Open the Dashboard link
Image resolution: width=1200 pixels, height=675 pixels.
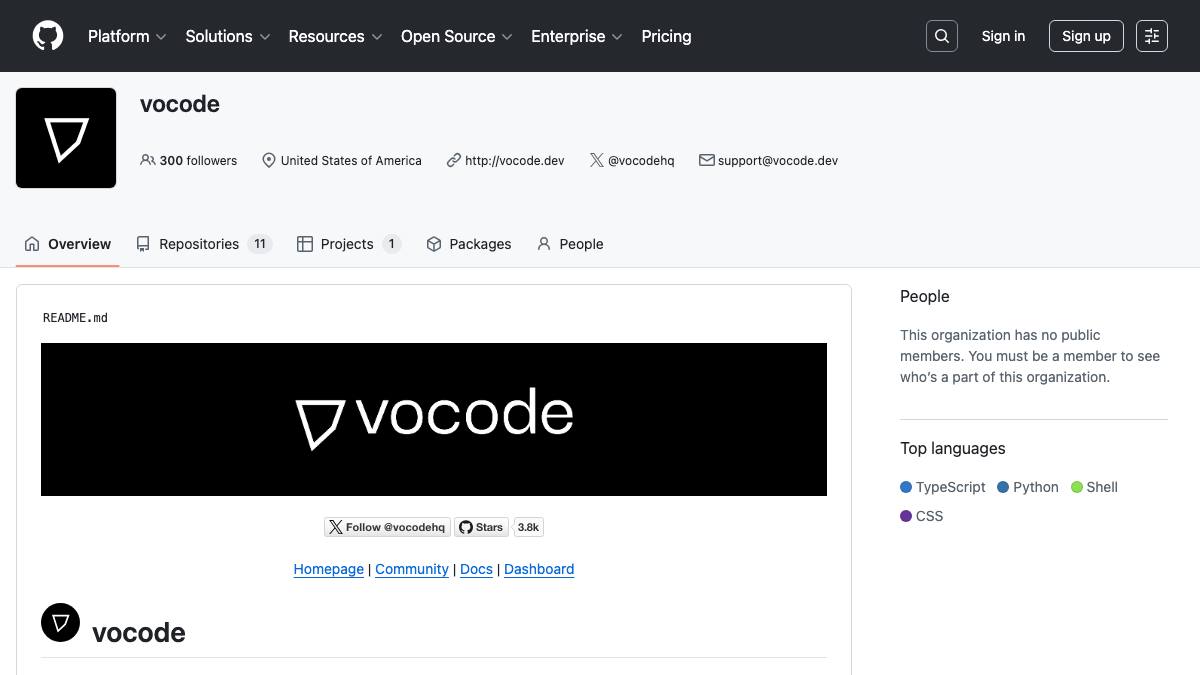coord(539,569)
